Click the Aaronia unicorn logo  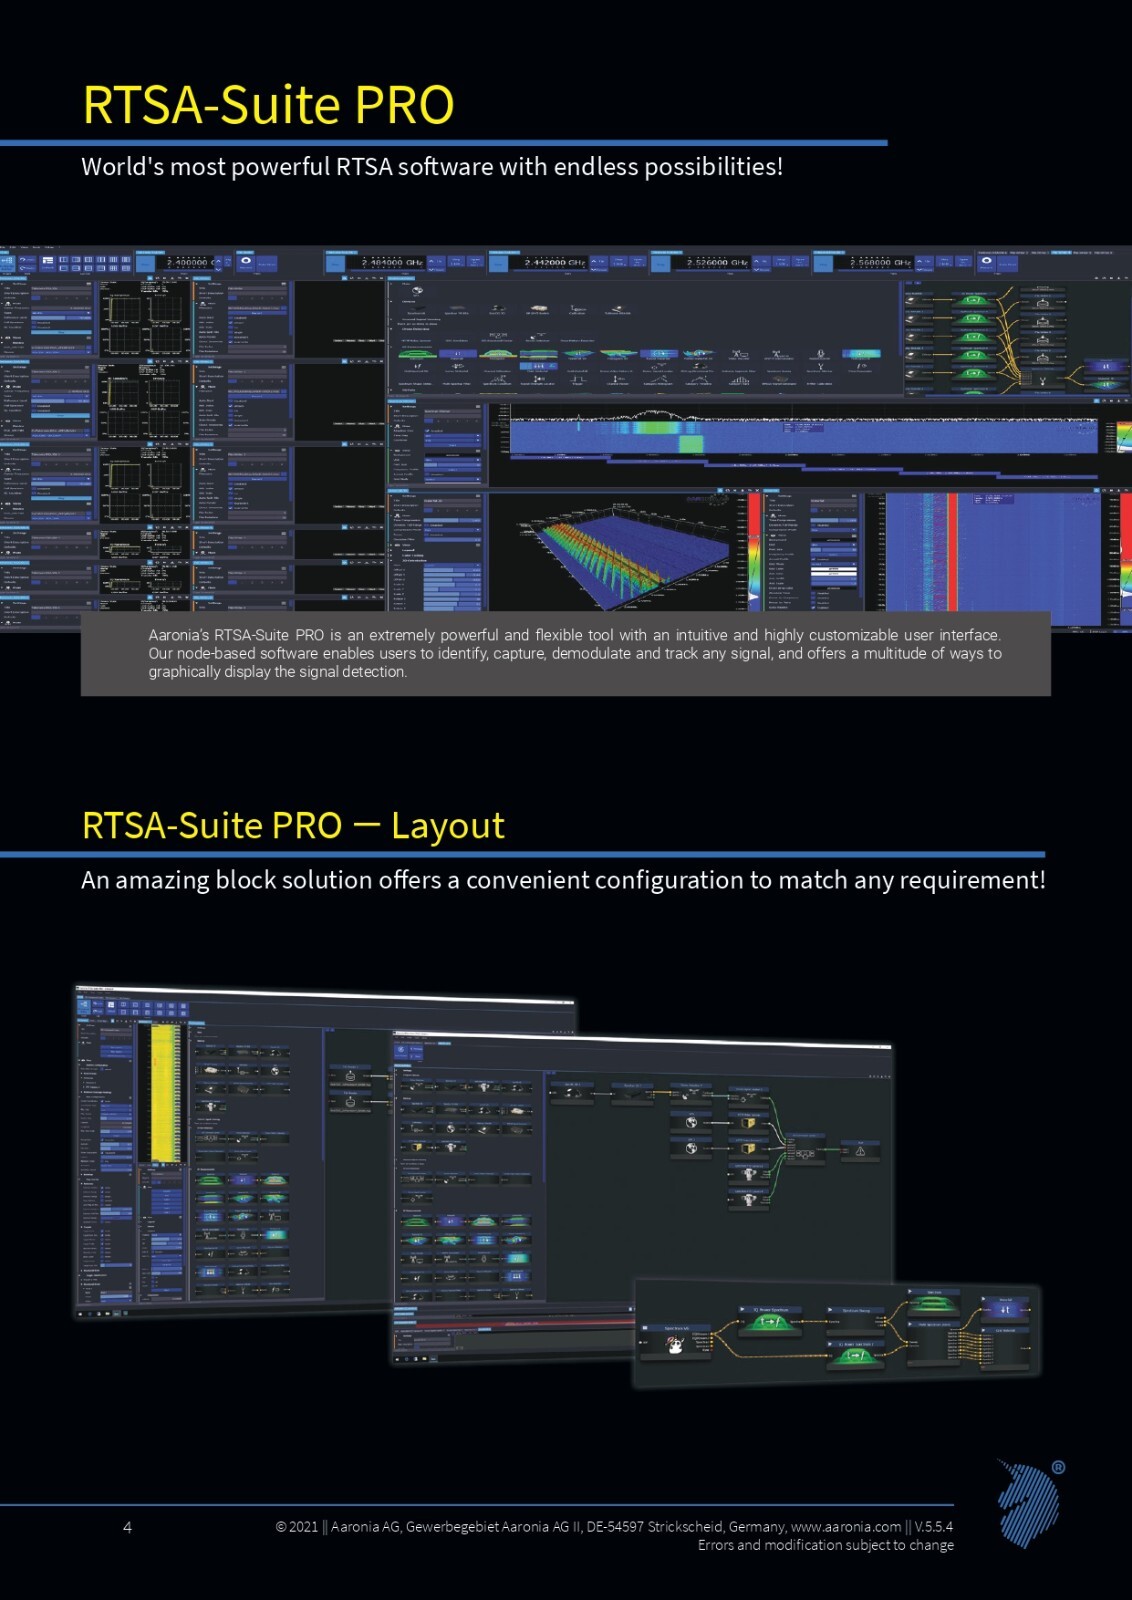click(1030, 1503)
